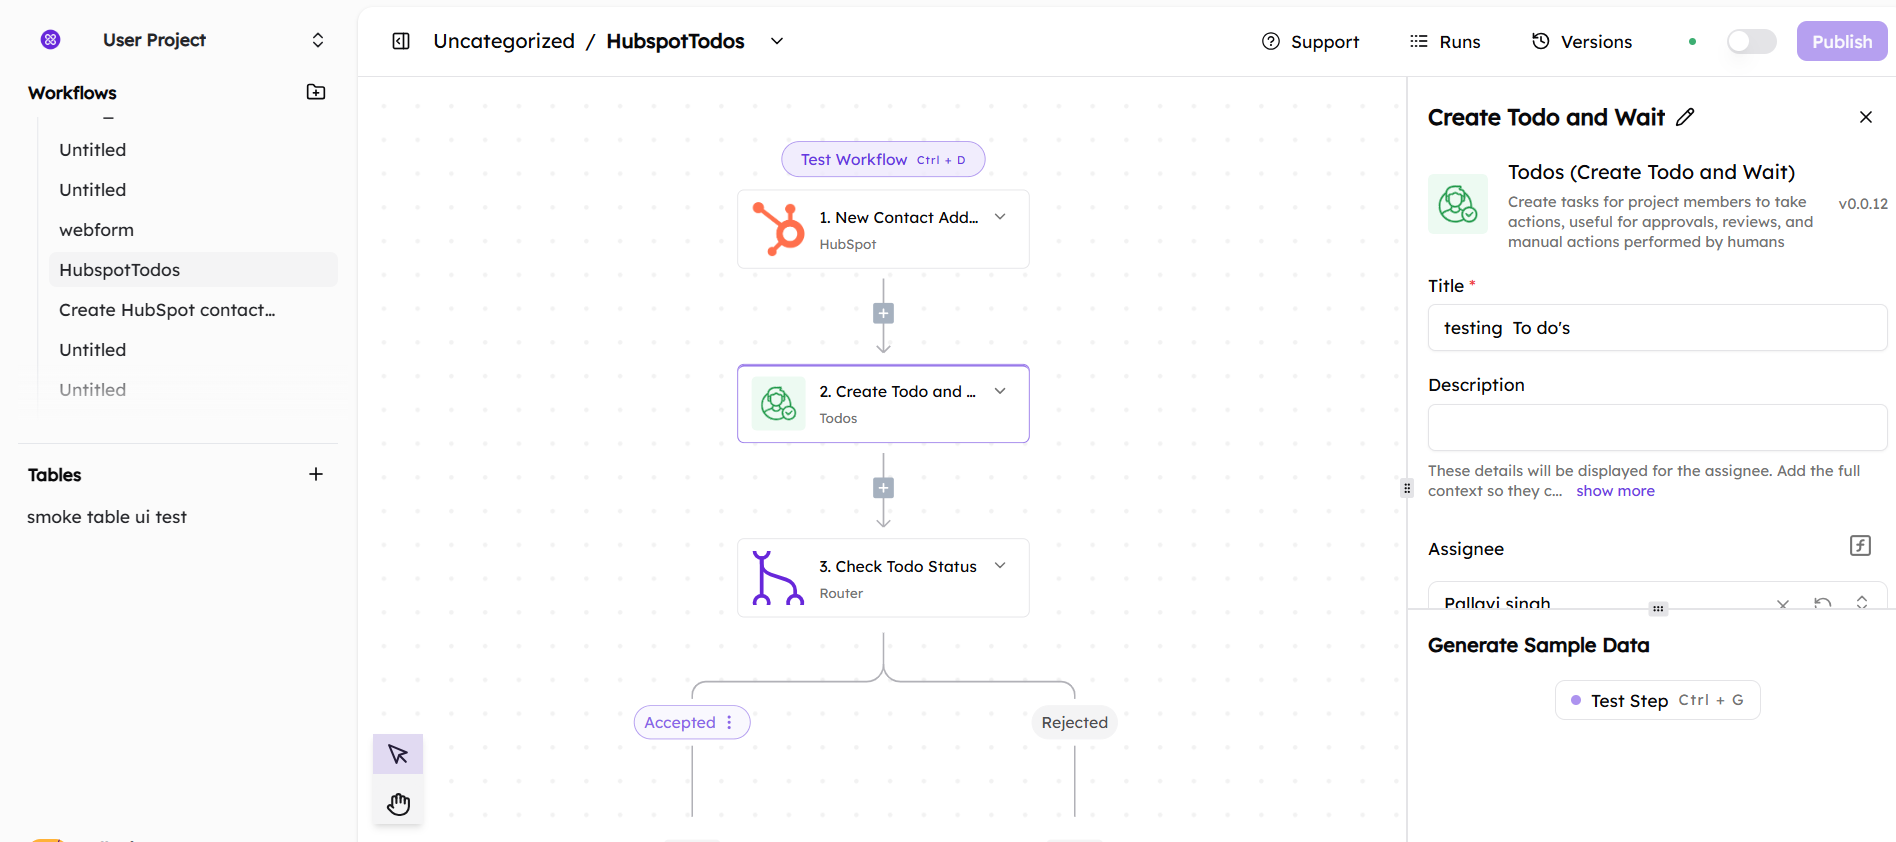Select the hand pan tool
Screen dimensions: 1896x842
pos(398,804)
